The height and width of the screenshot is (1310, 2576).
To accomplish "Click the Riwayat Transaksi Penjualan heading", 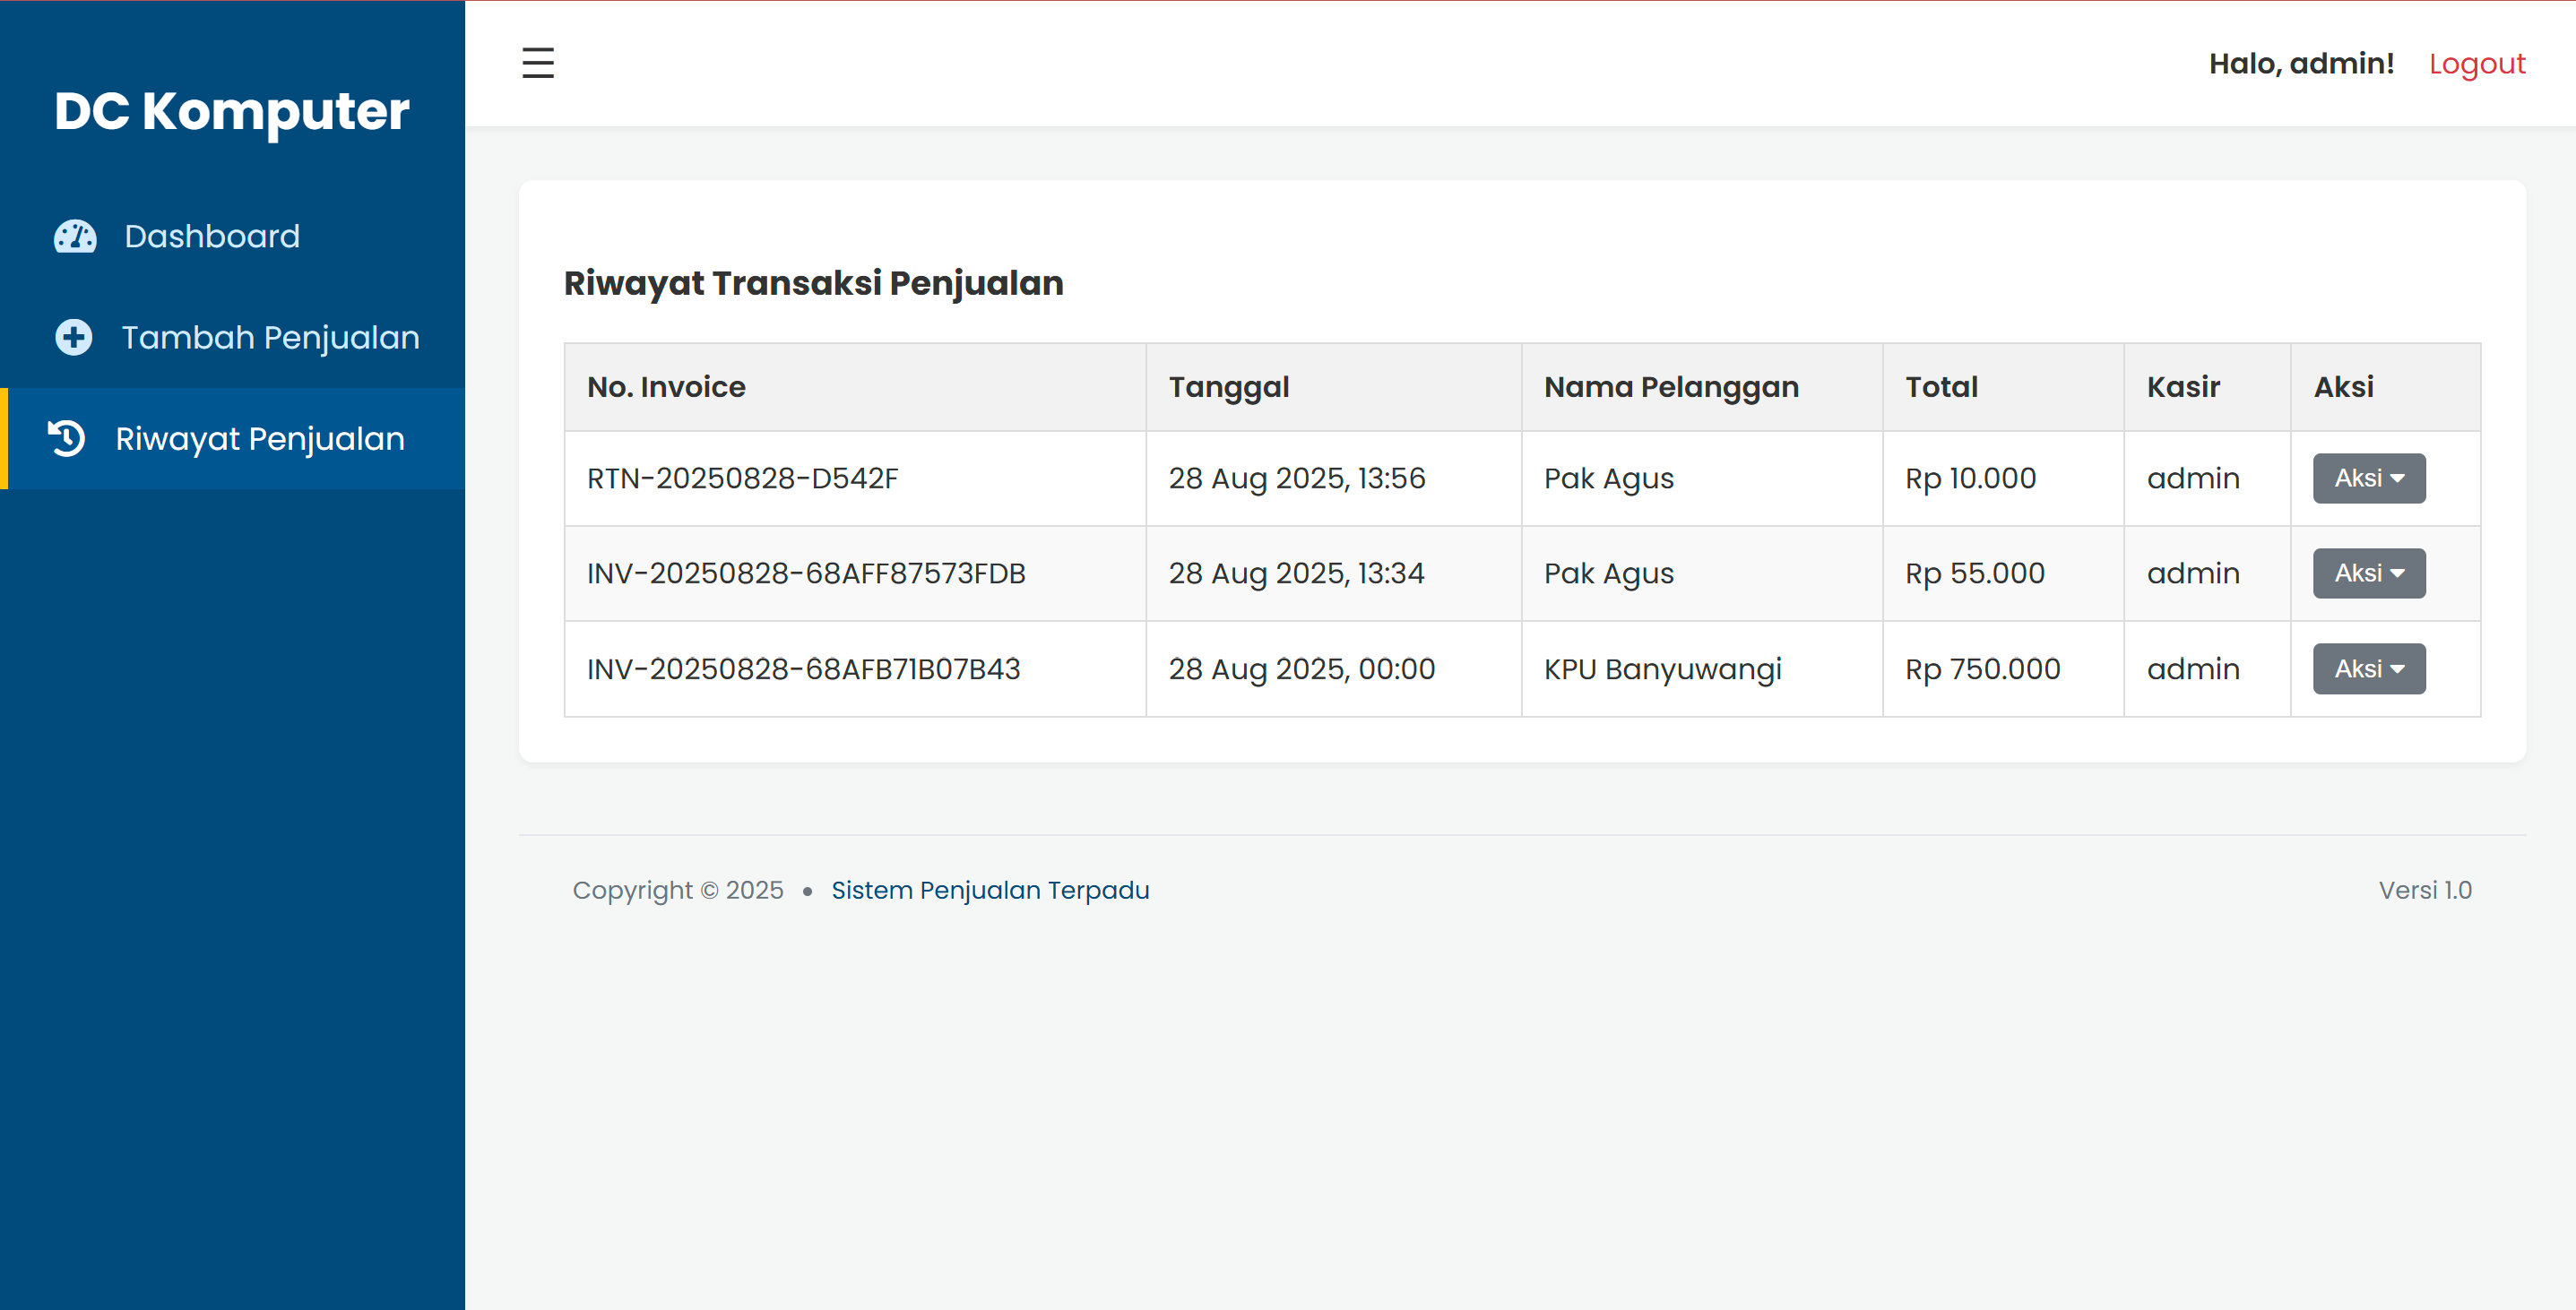I will [x=813, y=283].
